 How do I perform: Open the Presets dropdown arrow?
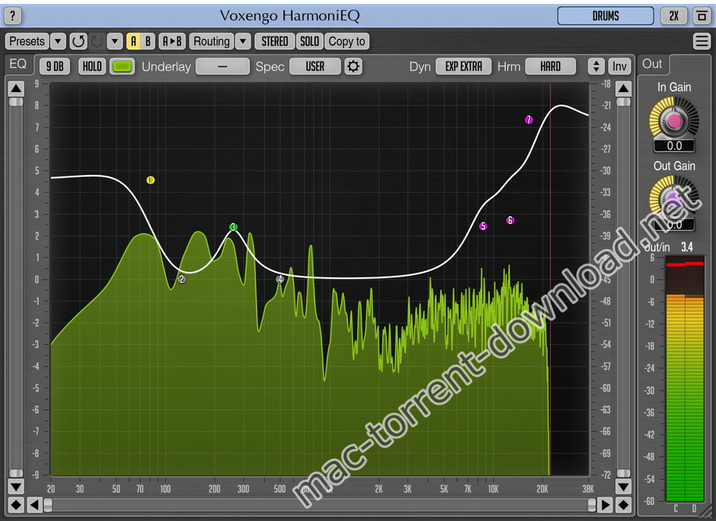(x=58, y=42)
